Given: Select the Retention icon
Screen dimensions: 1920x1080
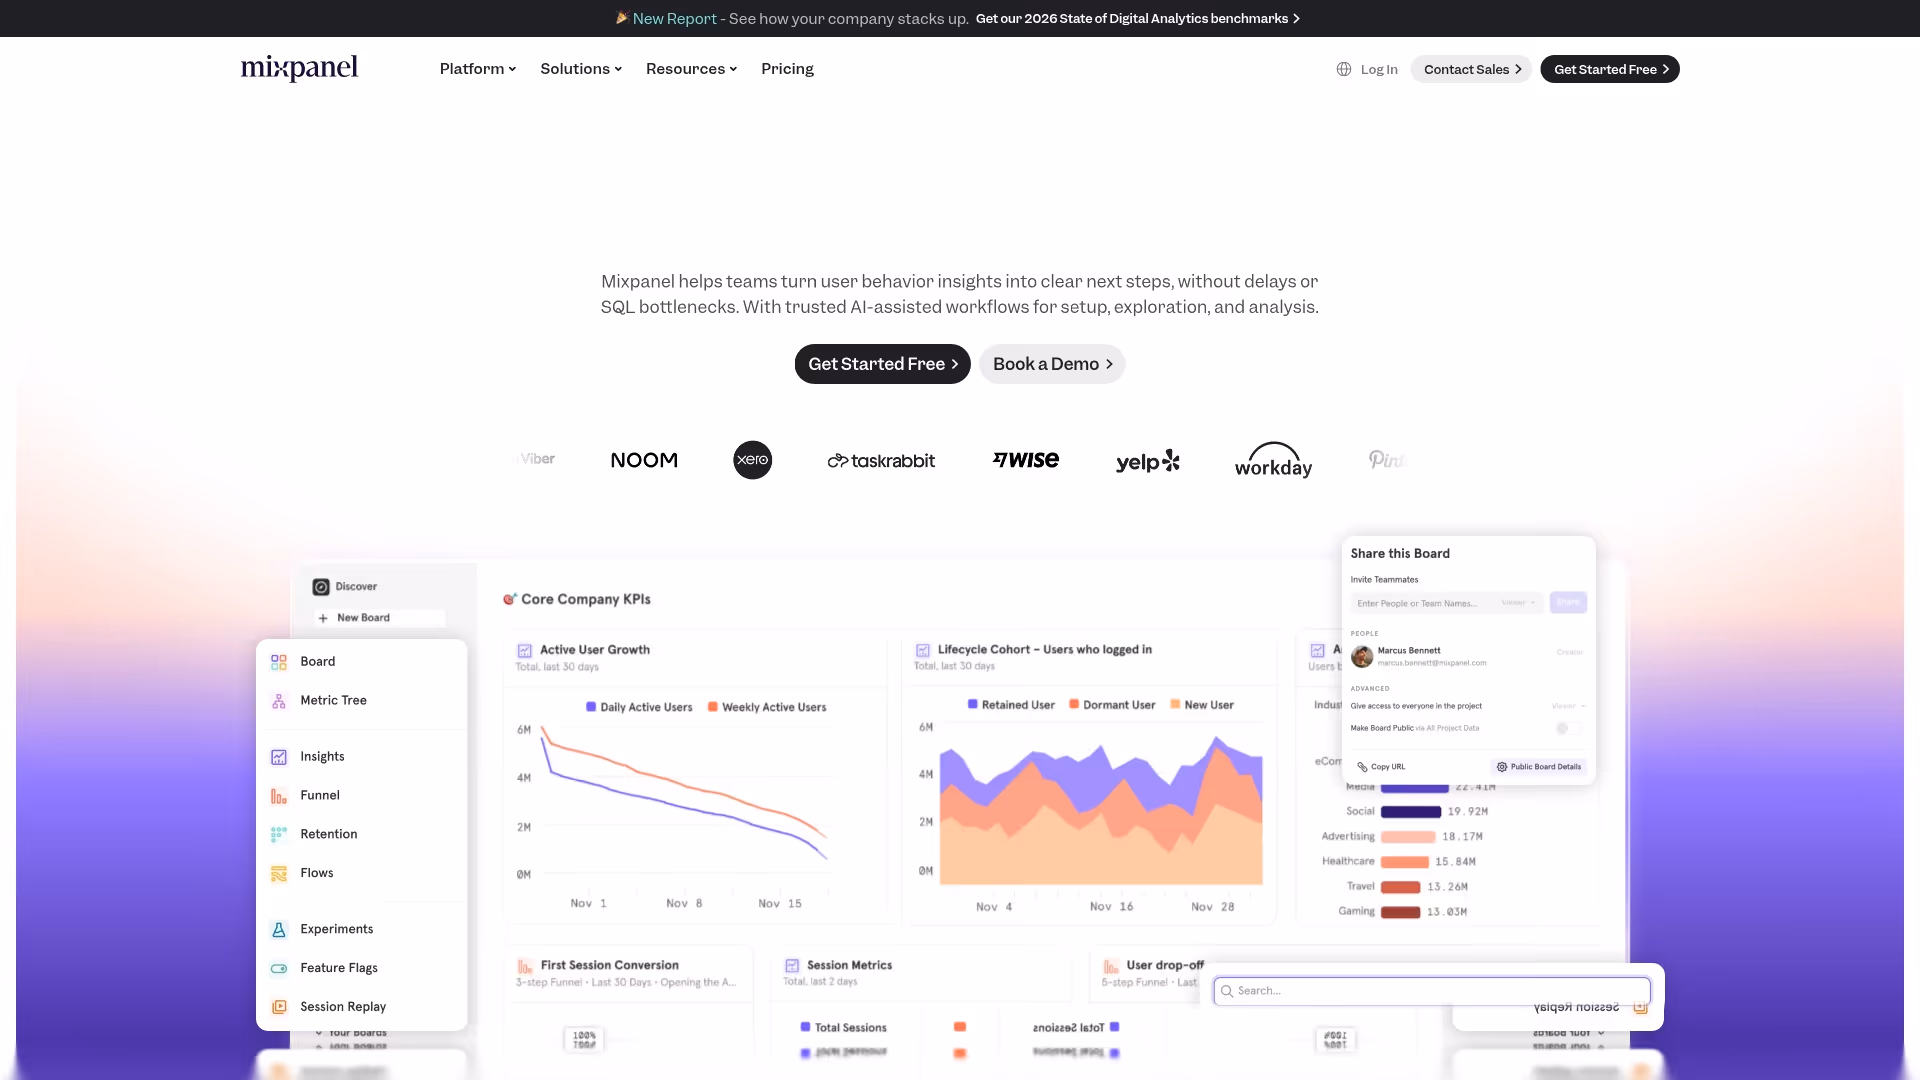Looking at the screenshot, I should 278,834.
